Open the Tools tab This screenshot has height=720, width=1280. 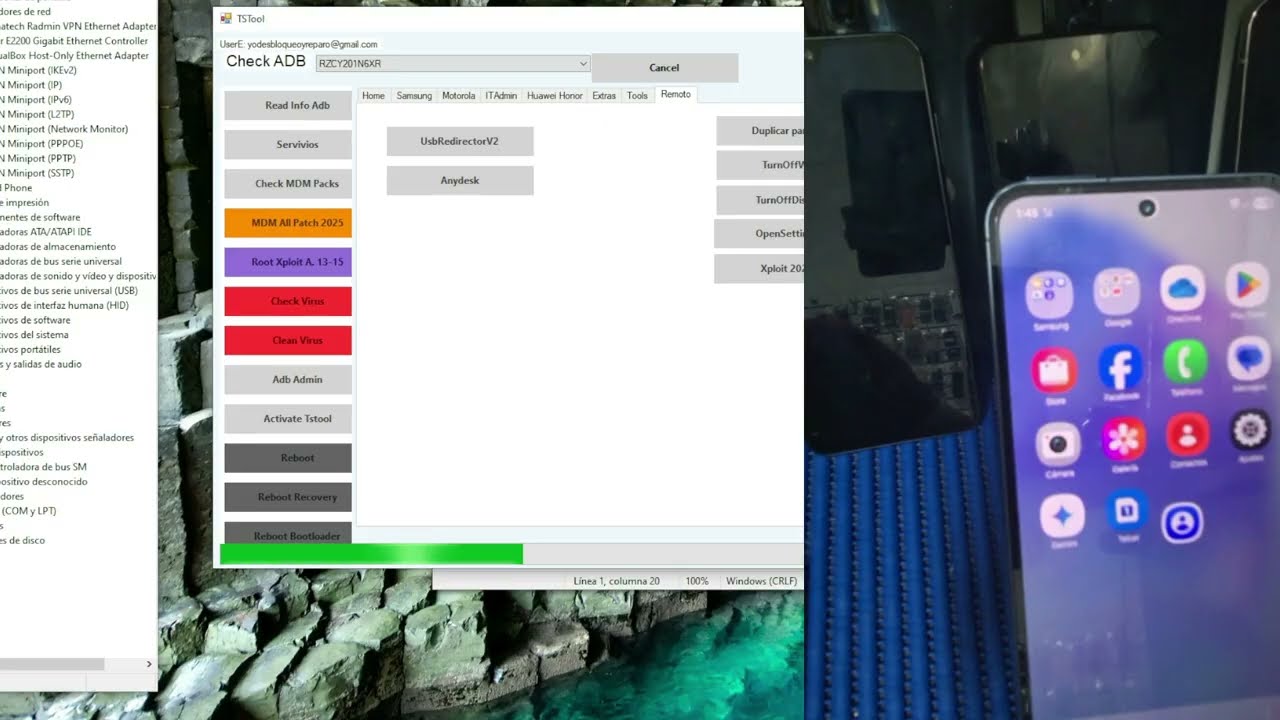pos(637,96)
